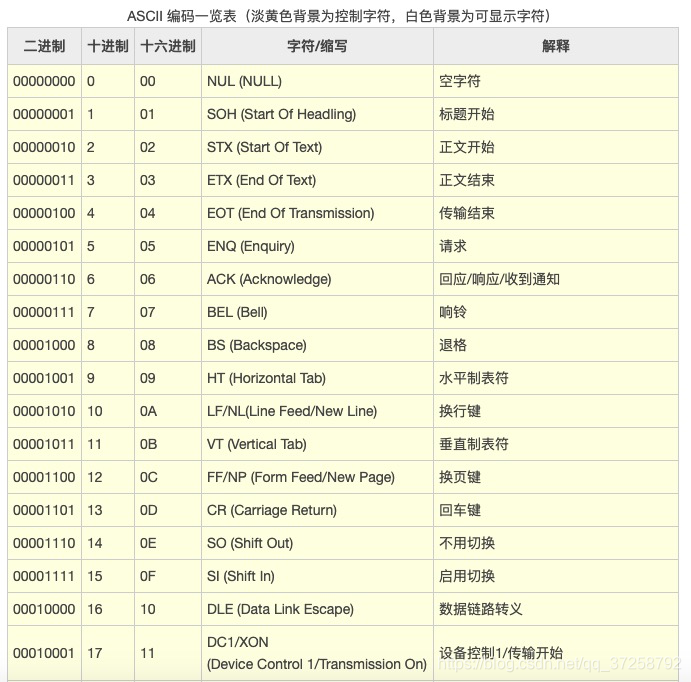The image size is (691, 682).
Task: Click the 退格 cell
Action: point(556,345)
